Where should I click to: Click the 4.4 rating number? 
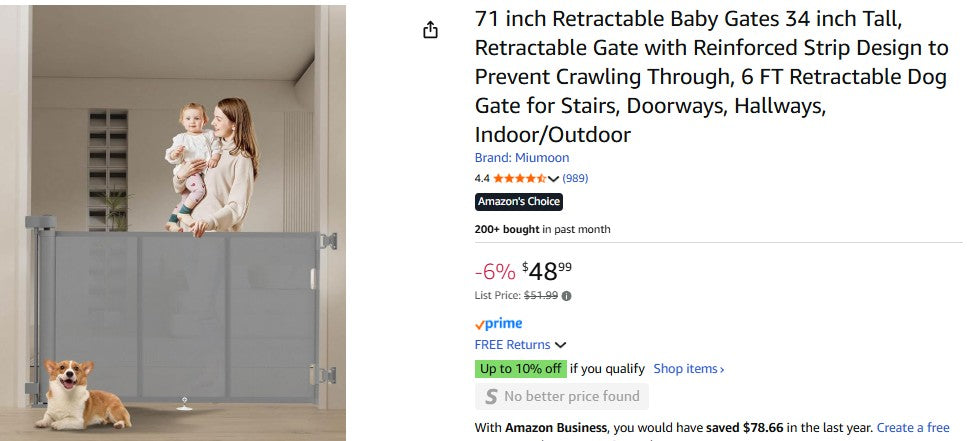(482, 179)
